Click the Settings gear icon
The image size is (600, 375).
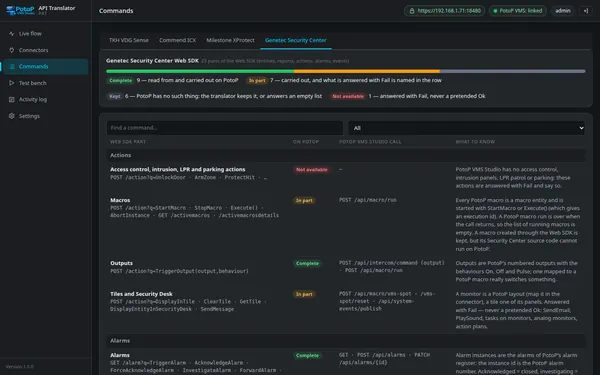pyautogui.click(x=11, y=116)
